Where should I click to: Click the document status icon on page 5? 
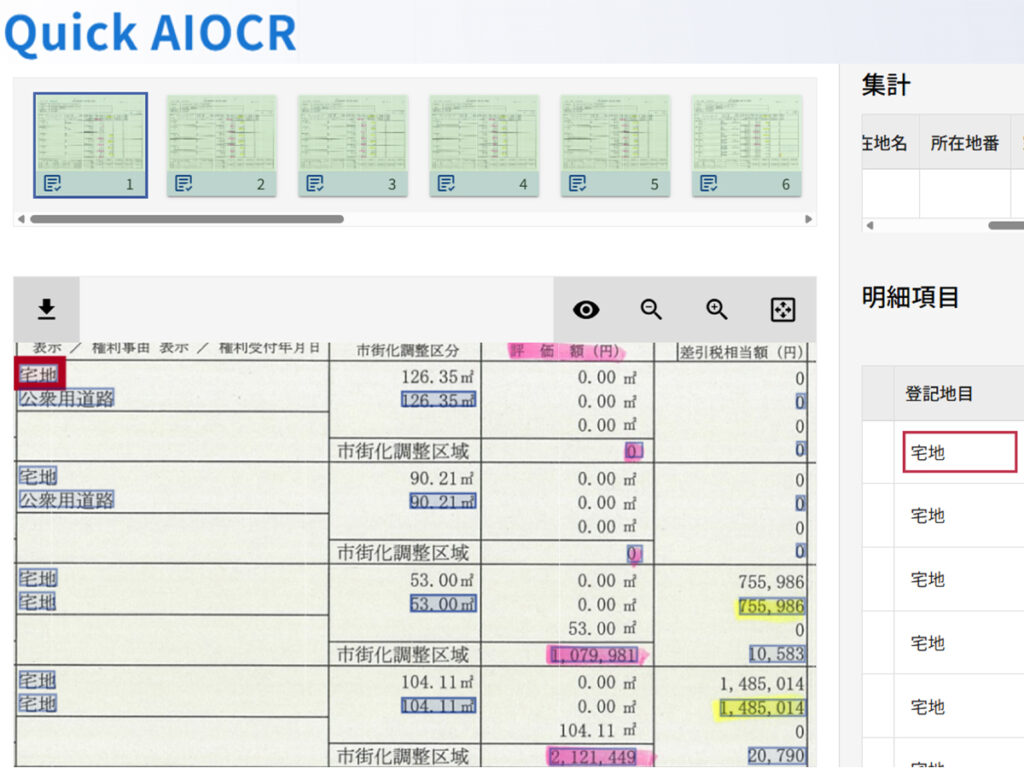point(577,184)
